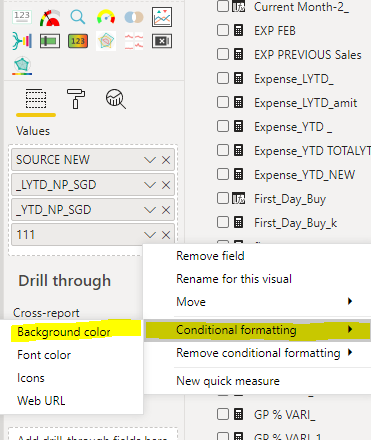
Task: Expand the Move submenu arrow
Action: point(350,301)
